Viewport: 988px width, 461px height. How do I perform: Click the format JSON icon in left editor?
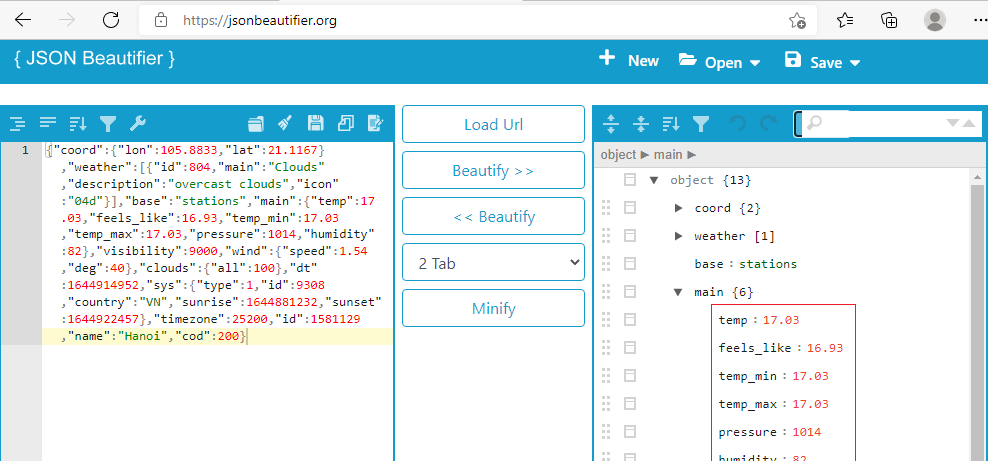17,124
